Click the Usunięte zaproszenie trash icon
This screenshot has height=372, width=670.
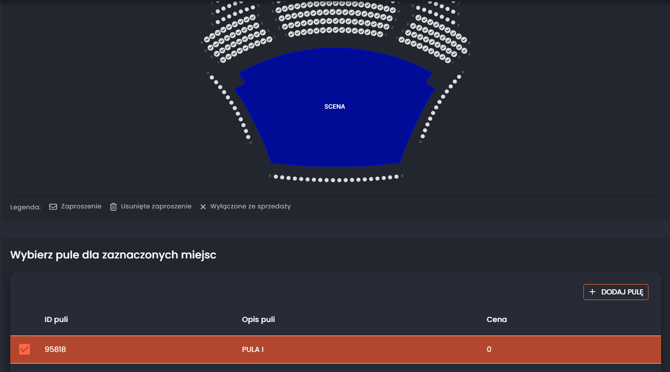[x=113, y=207]
